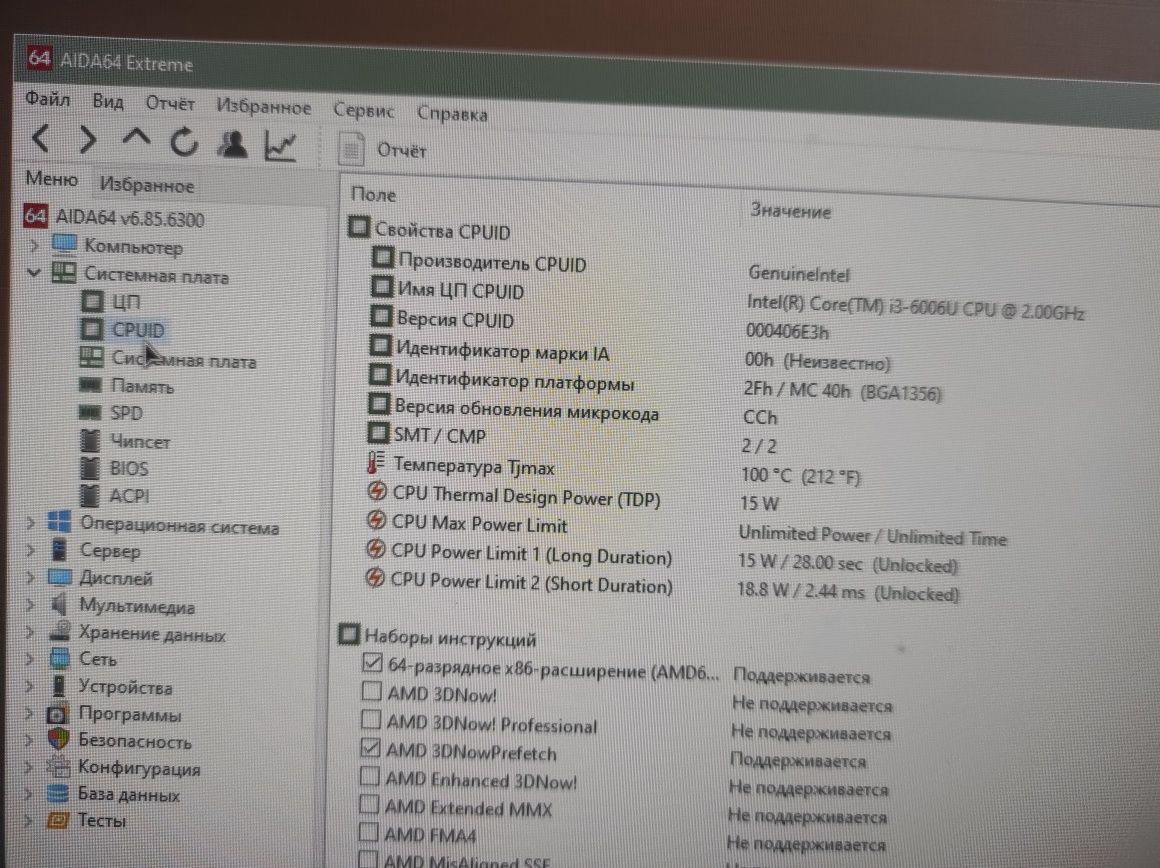Toggle the AMD 3DNow! Professional checkbox
The image size is (1160, 868).
pyautogui.click(x=371, y=719)
